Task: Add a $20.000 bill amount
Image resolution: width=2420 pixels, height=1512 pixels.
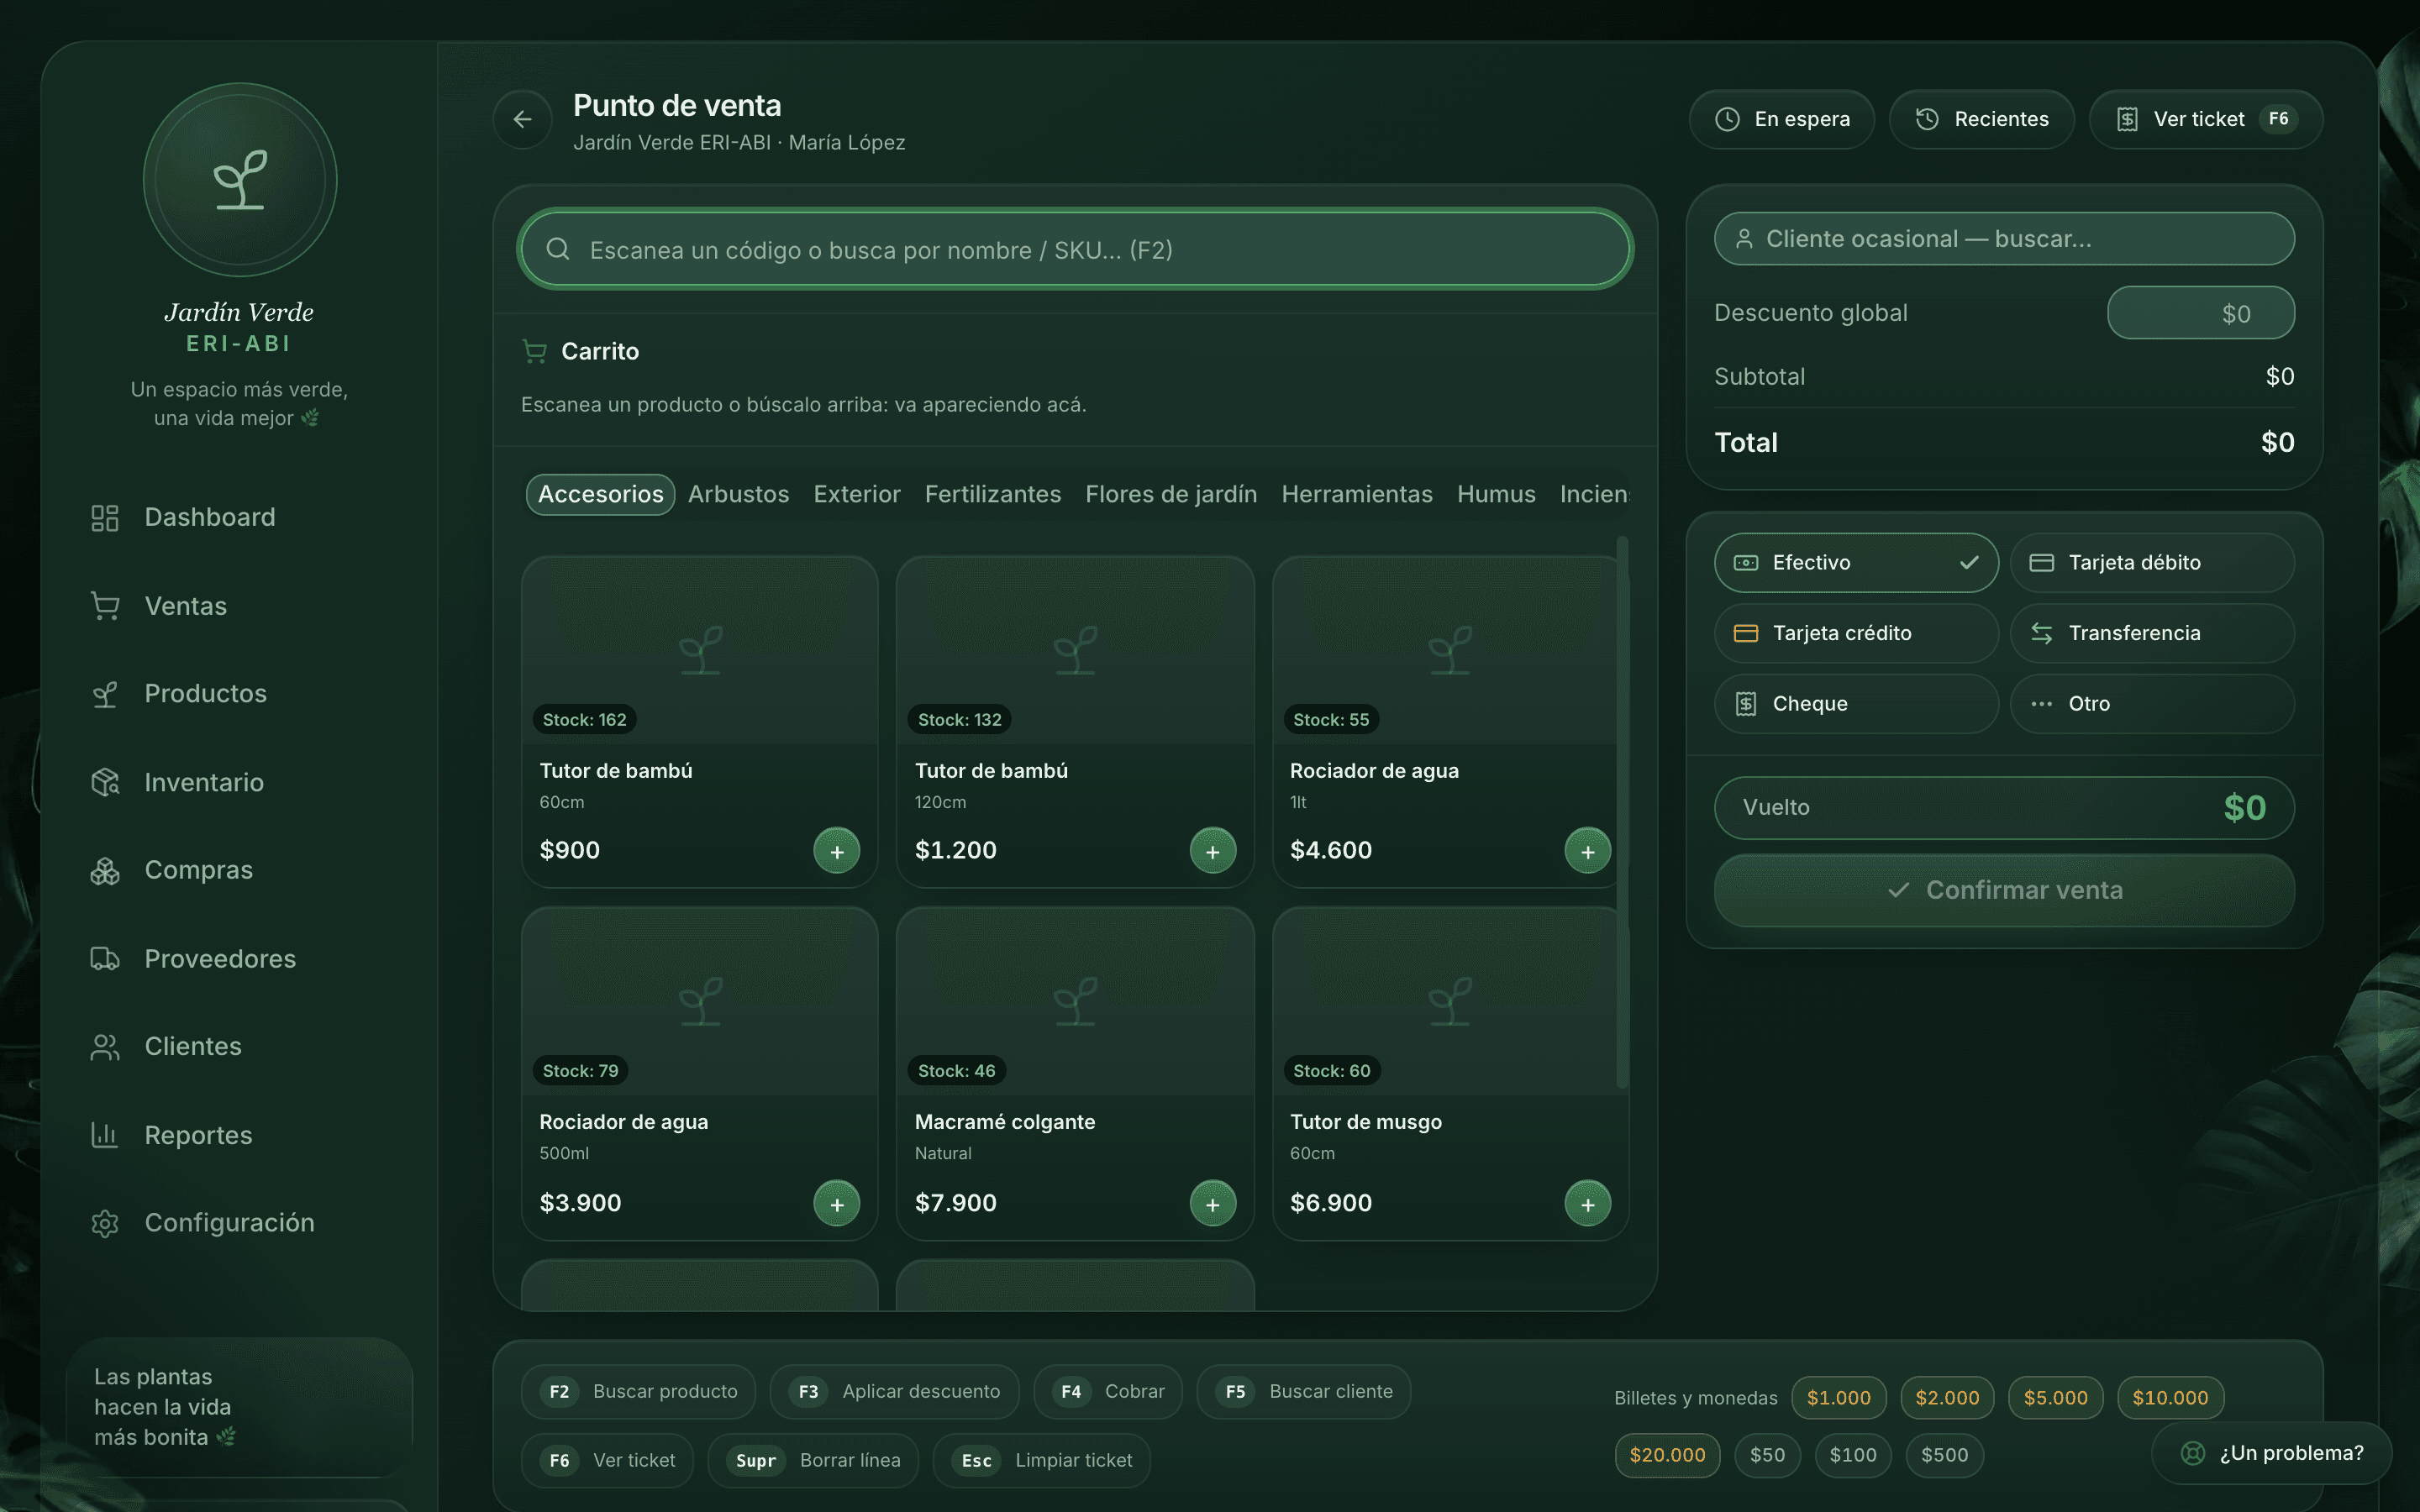Action: [x=1667, y=1455]
